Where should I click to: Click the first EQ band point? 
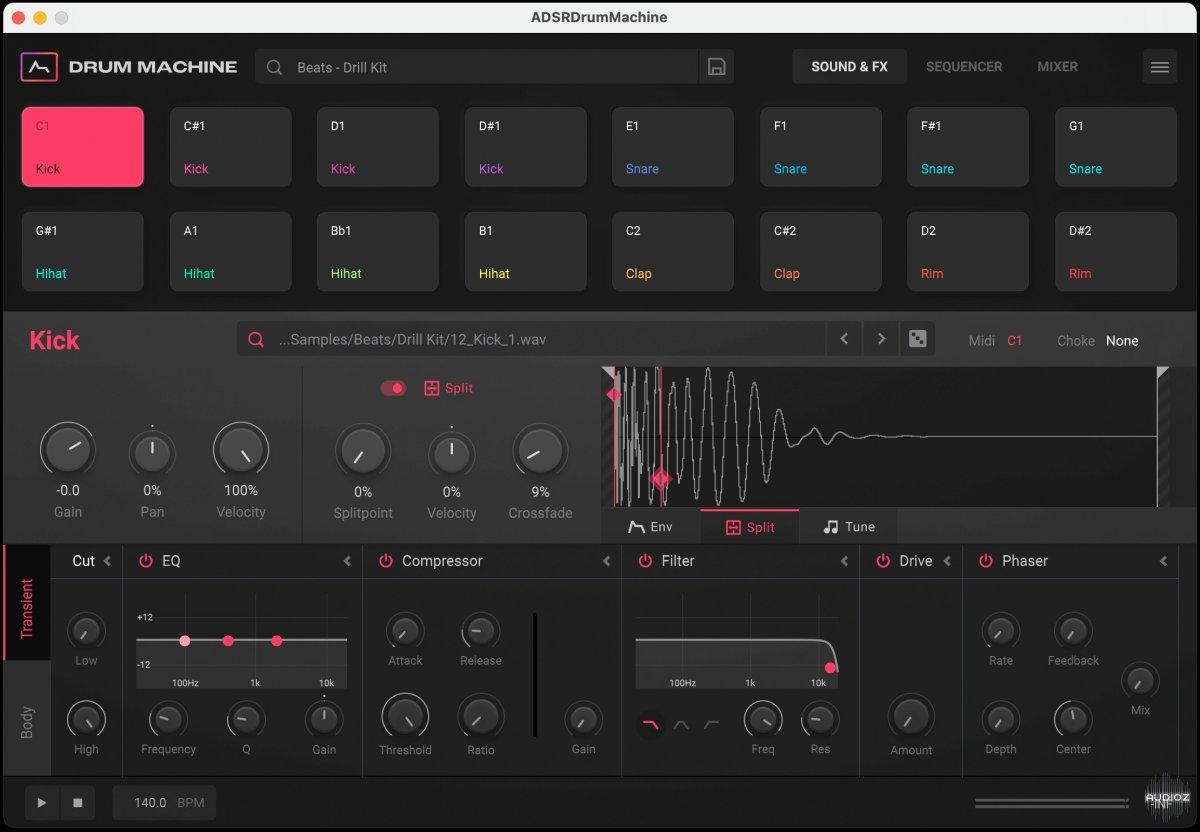(185, 640)
